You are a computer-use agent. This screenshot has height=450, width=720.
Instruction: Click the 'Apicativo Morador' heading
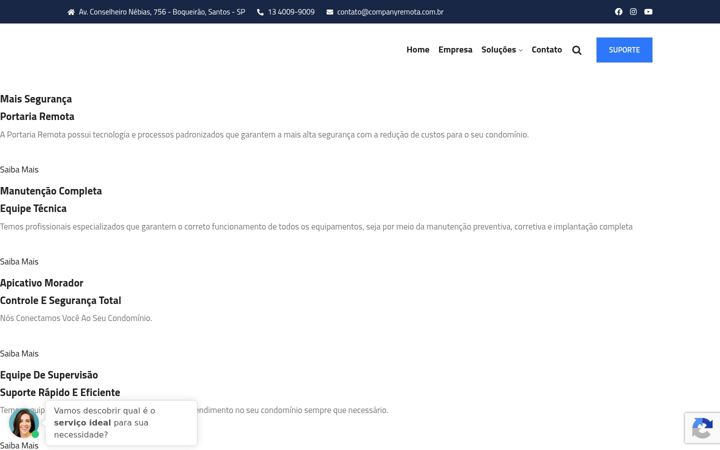point(42,283)
